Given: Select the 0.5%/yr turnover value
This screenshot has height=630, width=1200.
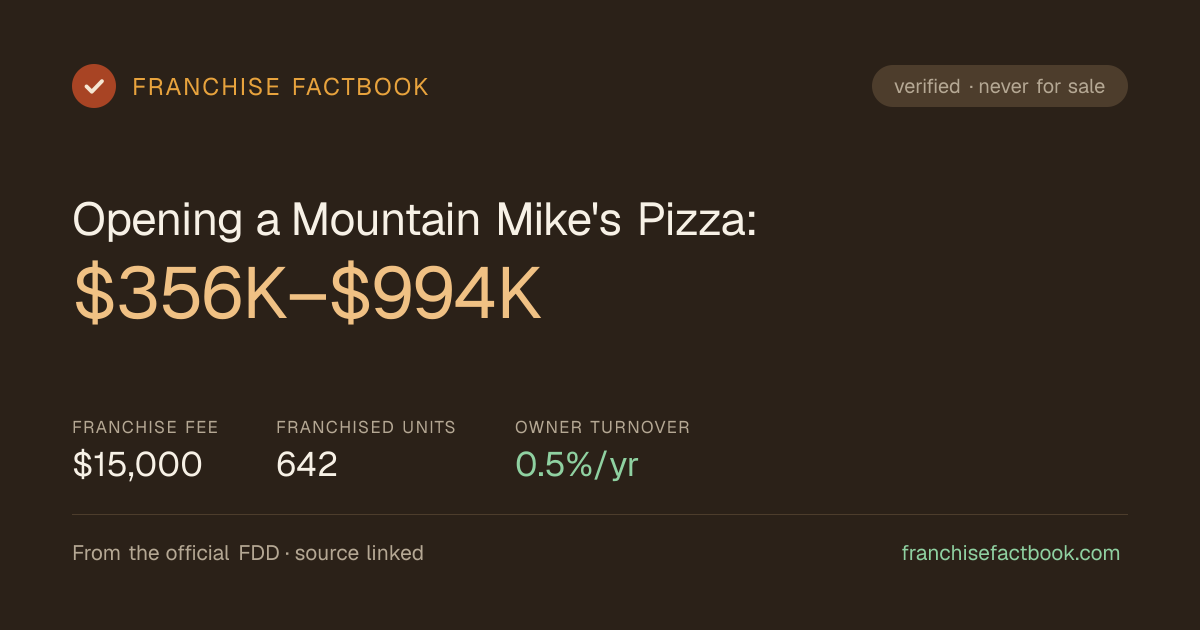Looking at the screenshot, I should 576,465.
